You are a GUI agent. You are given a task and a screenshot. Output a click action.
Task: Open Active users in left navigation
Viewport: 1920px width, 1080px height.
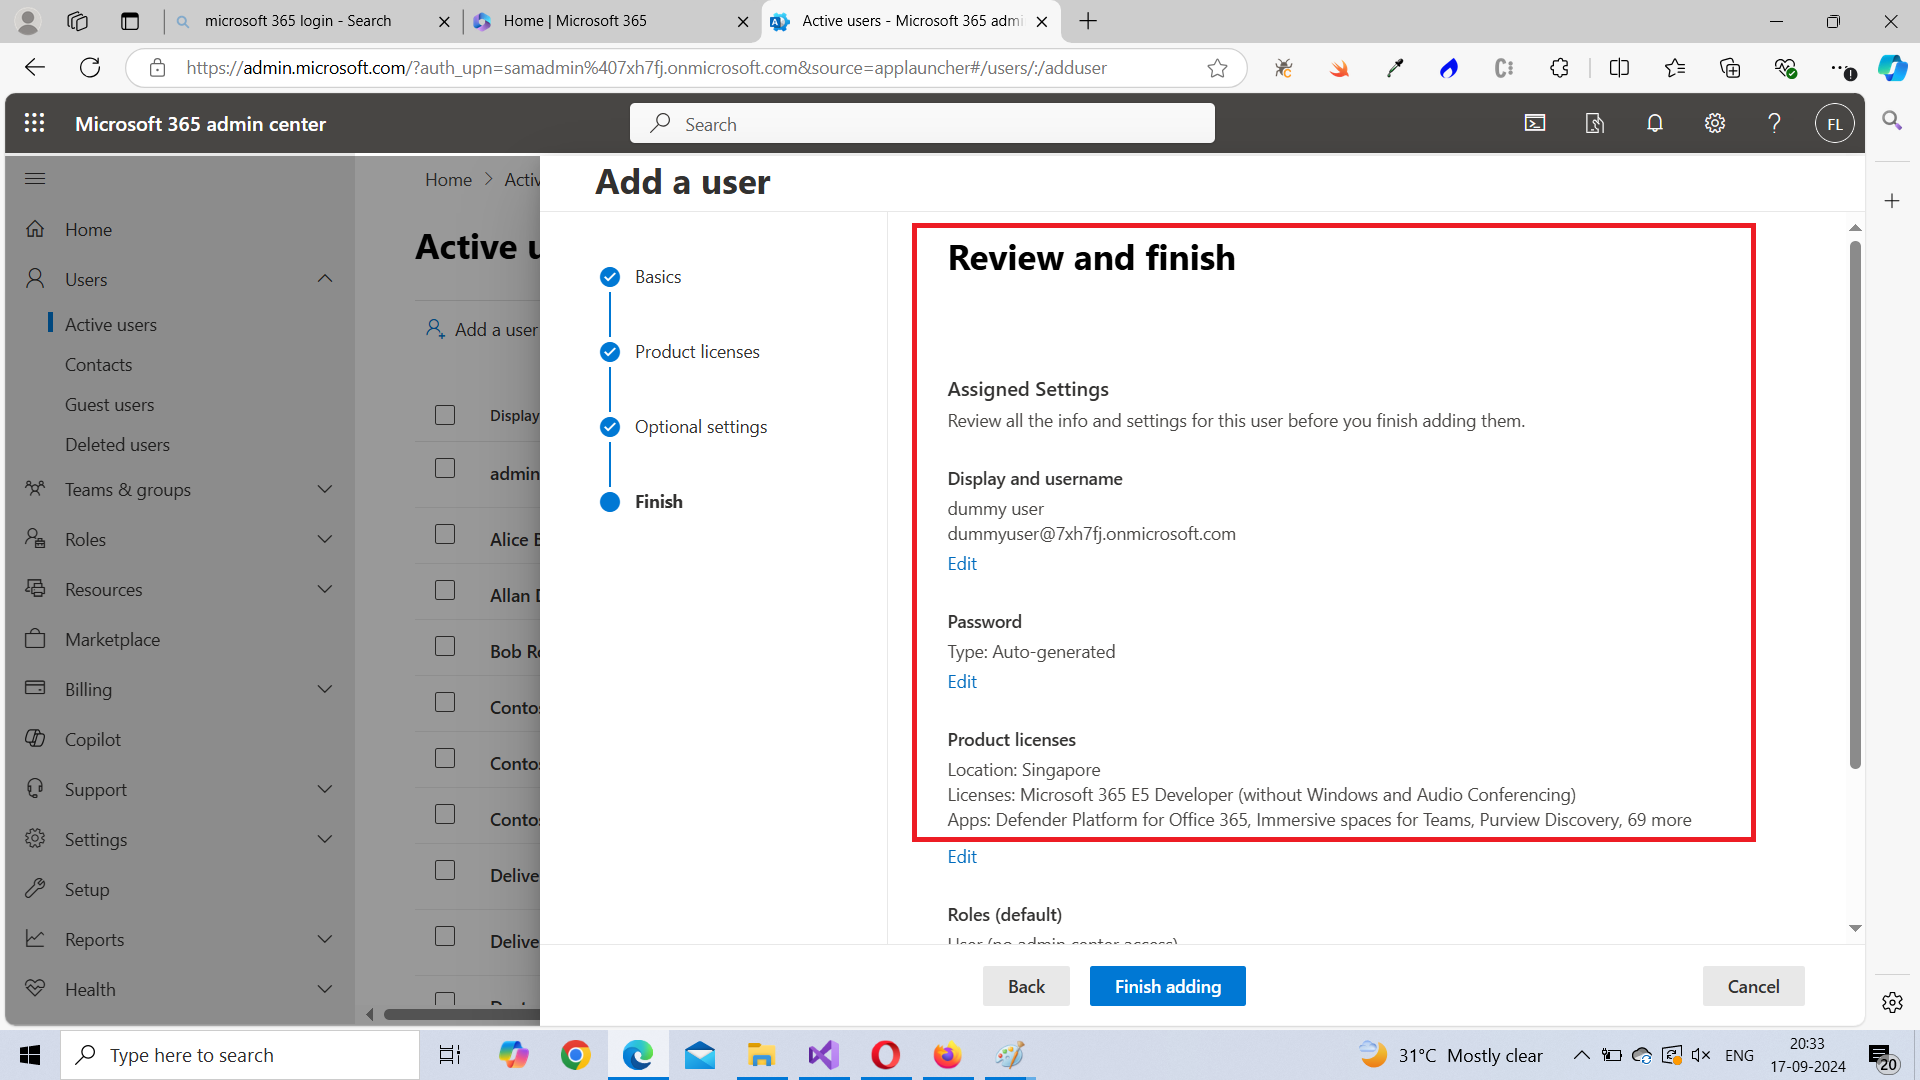111,325
